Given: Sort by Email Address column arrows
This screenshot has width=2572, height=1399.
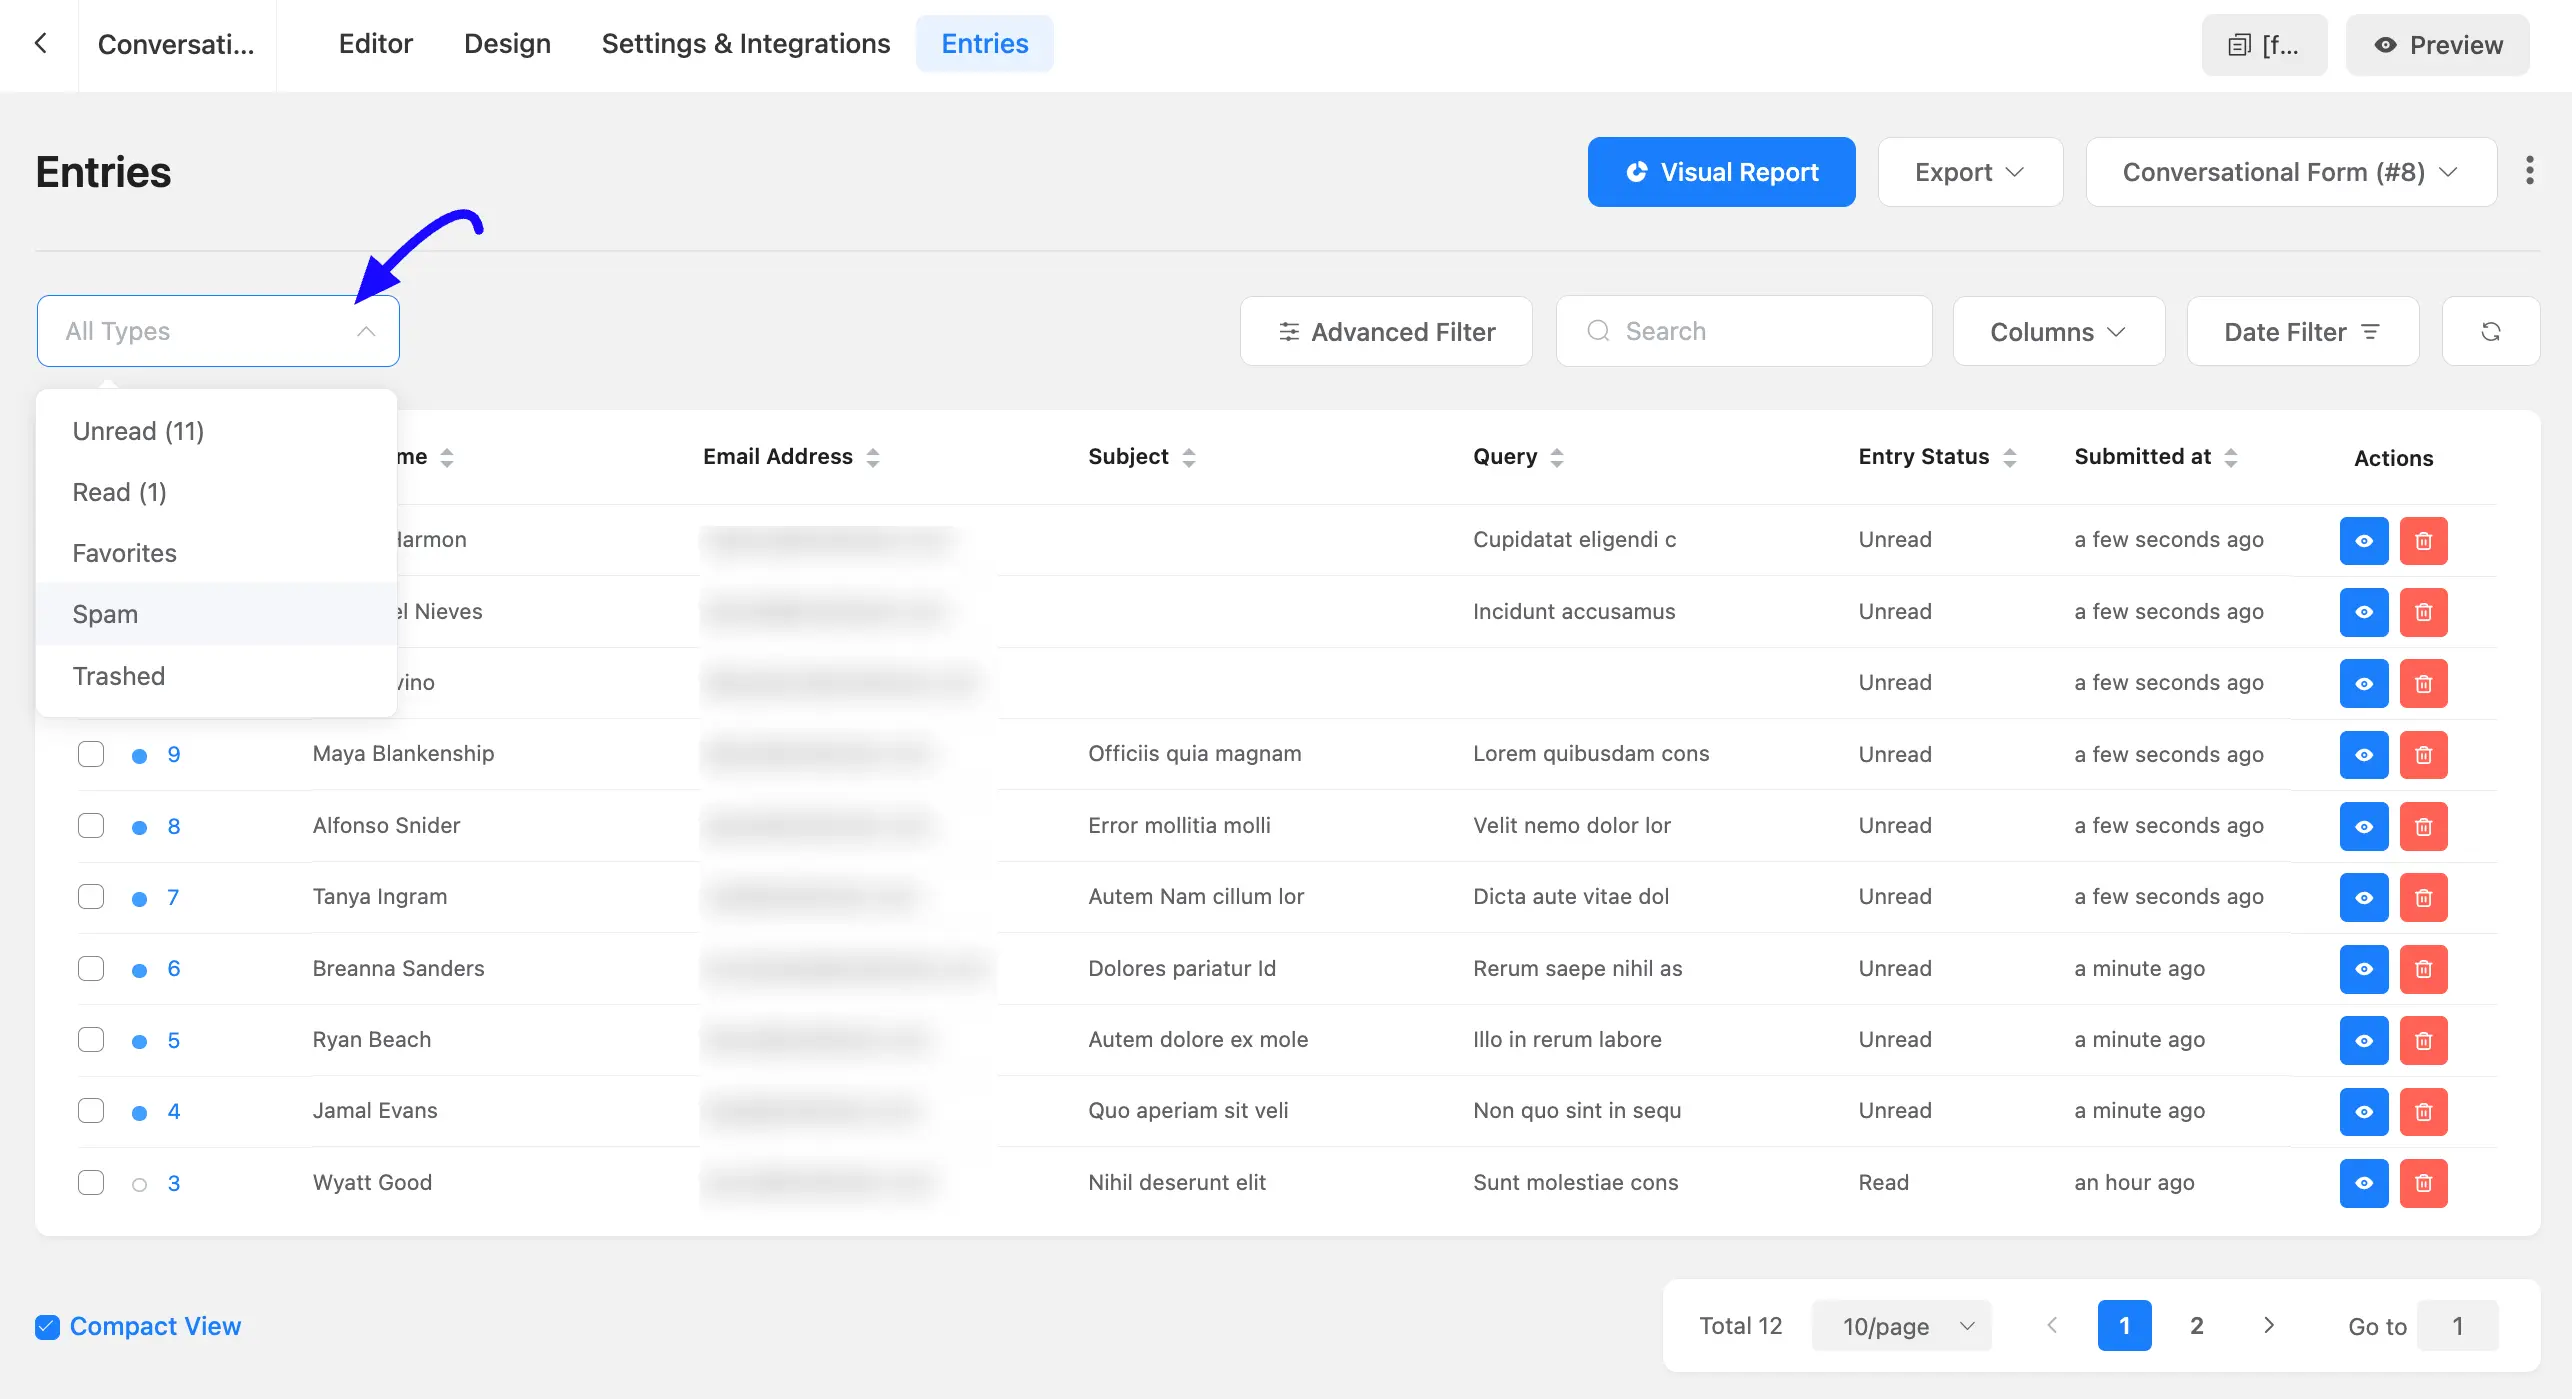Looking at the screenshot, I should coord(873,458).
